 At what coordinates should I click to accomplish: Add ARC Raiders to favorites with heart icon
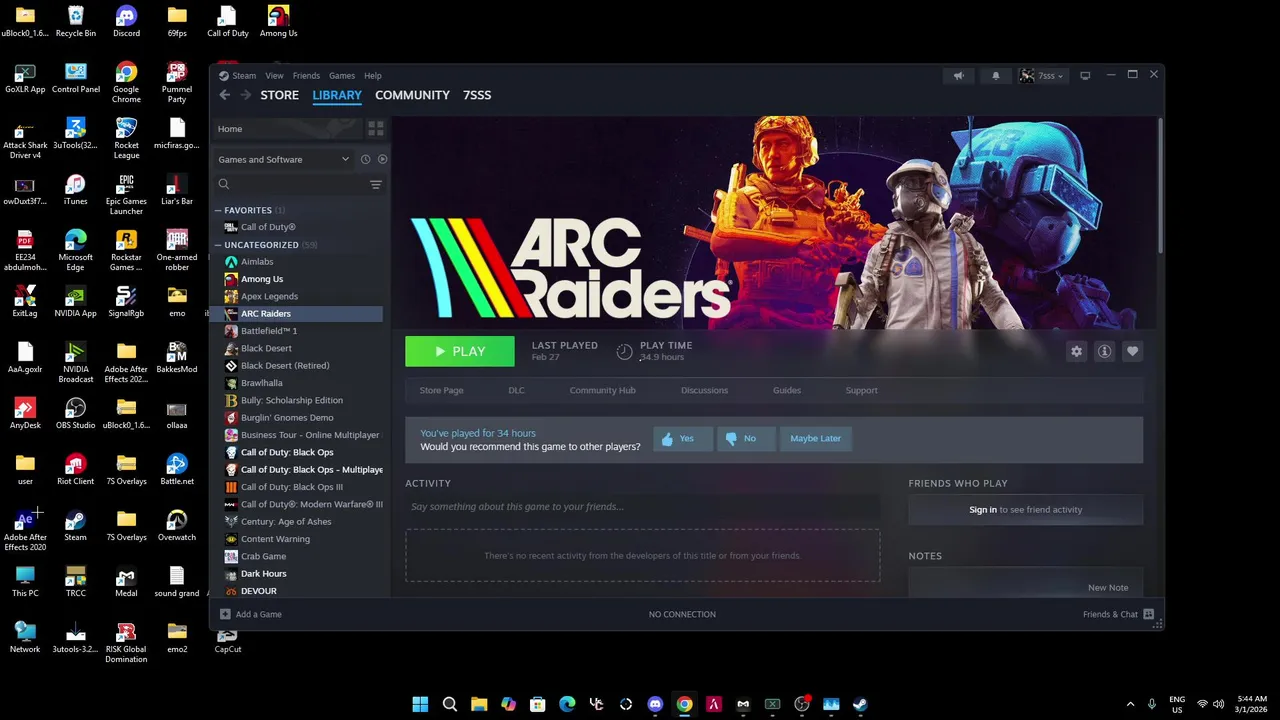1132,351
